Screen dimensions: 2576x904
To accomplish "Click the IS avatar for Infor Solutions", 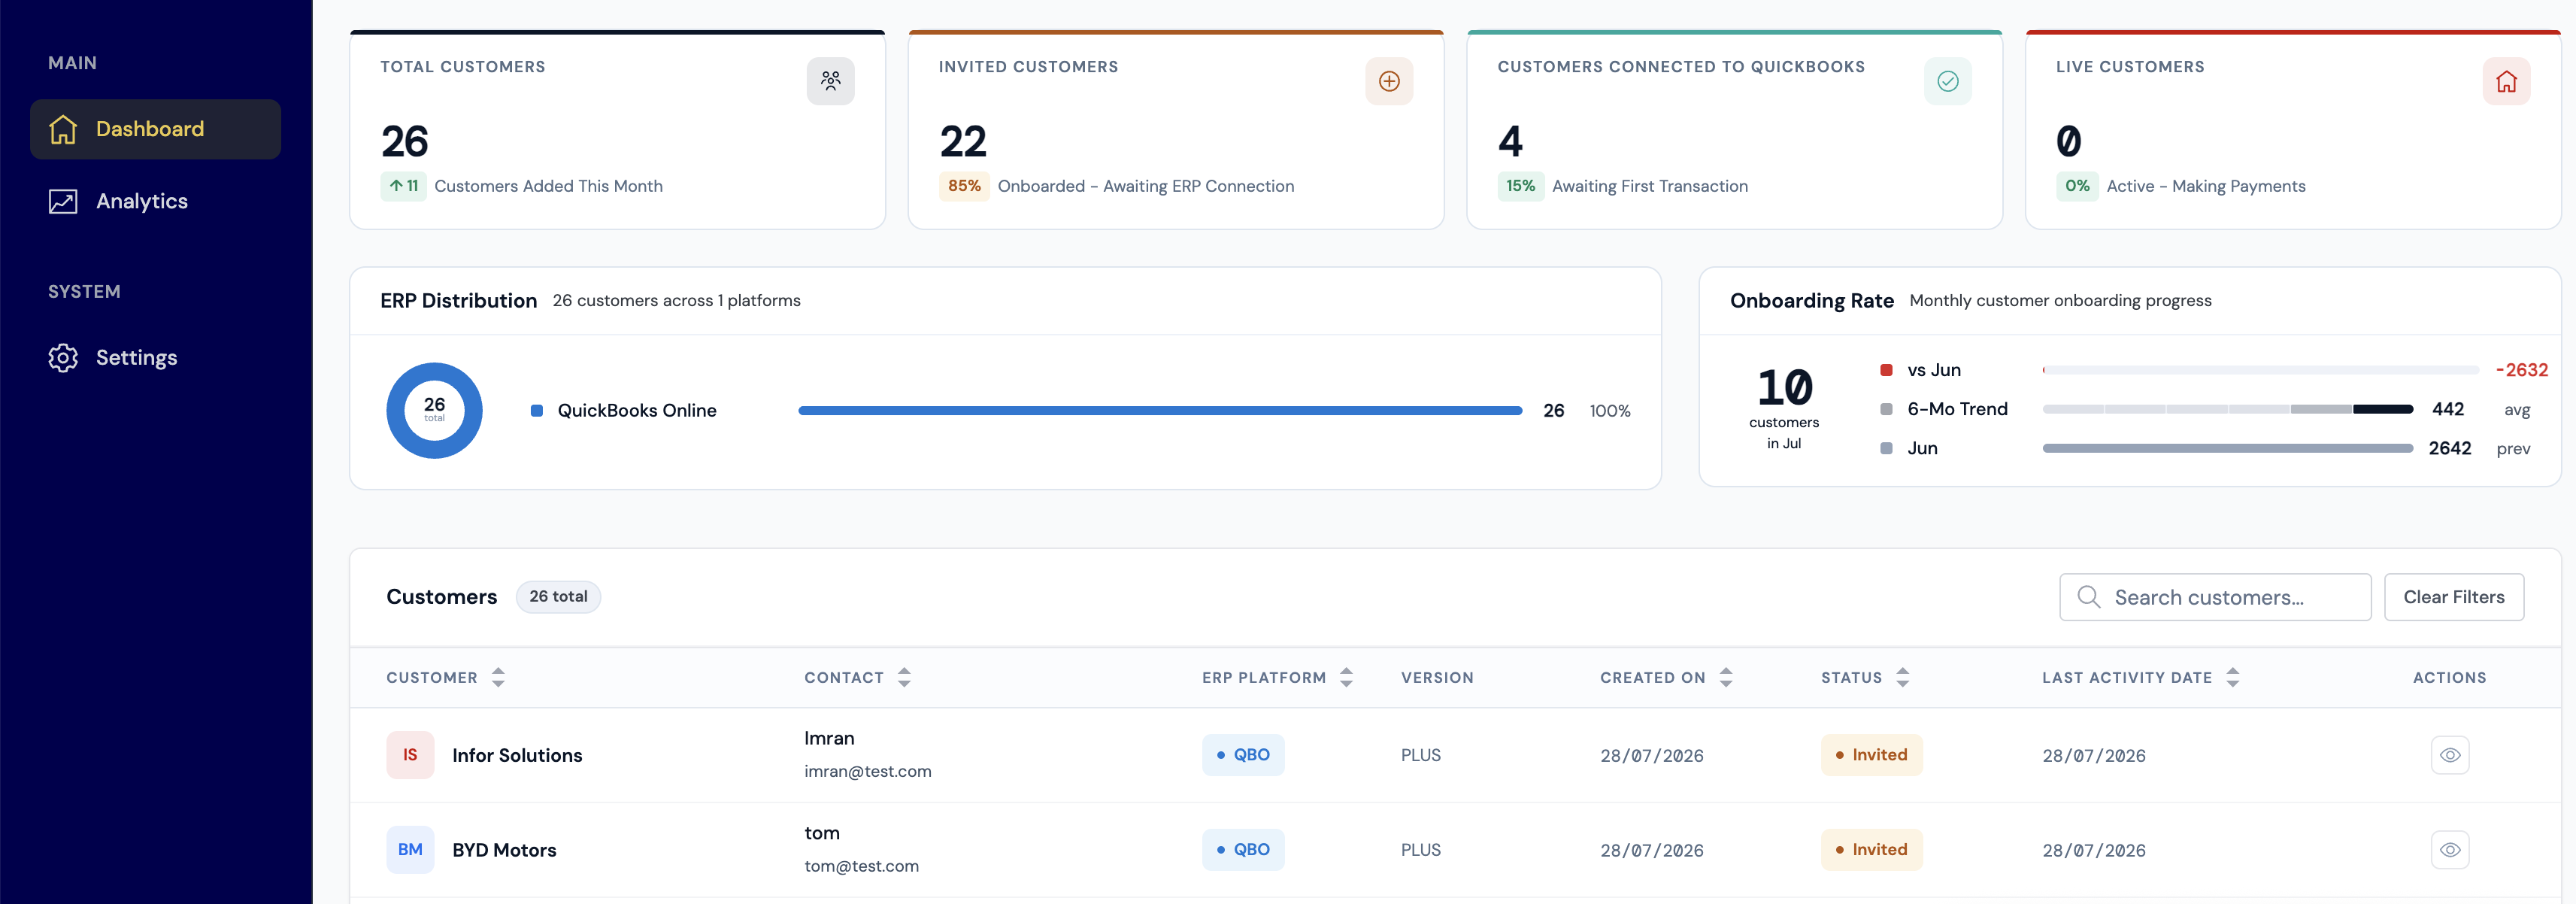I will click(410, 755).
